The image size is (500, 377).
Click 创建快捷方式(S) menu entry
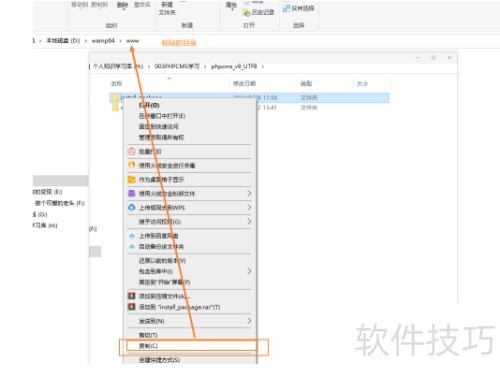159,360
